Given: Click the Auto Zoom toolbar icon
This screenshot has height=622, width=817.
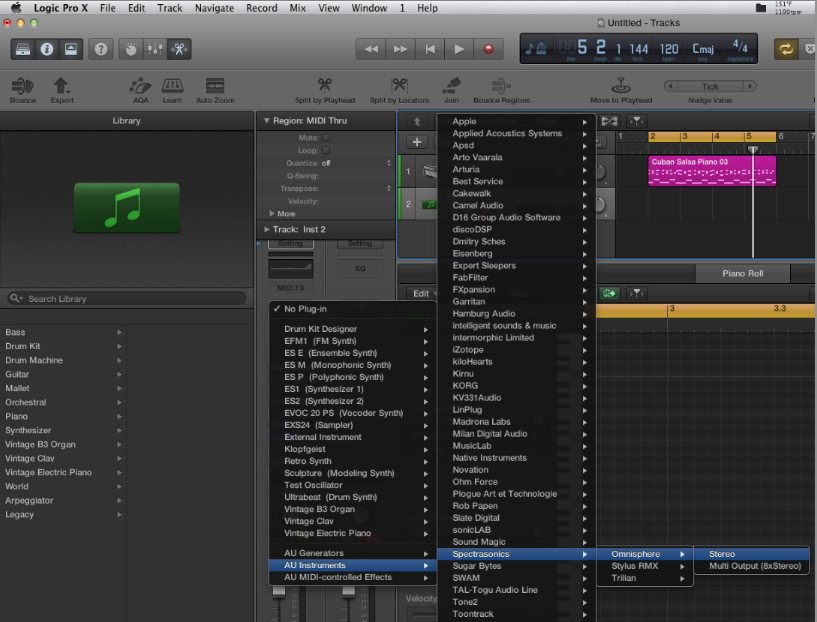Looking at the screenshot, I should point(215,86).
